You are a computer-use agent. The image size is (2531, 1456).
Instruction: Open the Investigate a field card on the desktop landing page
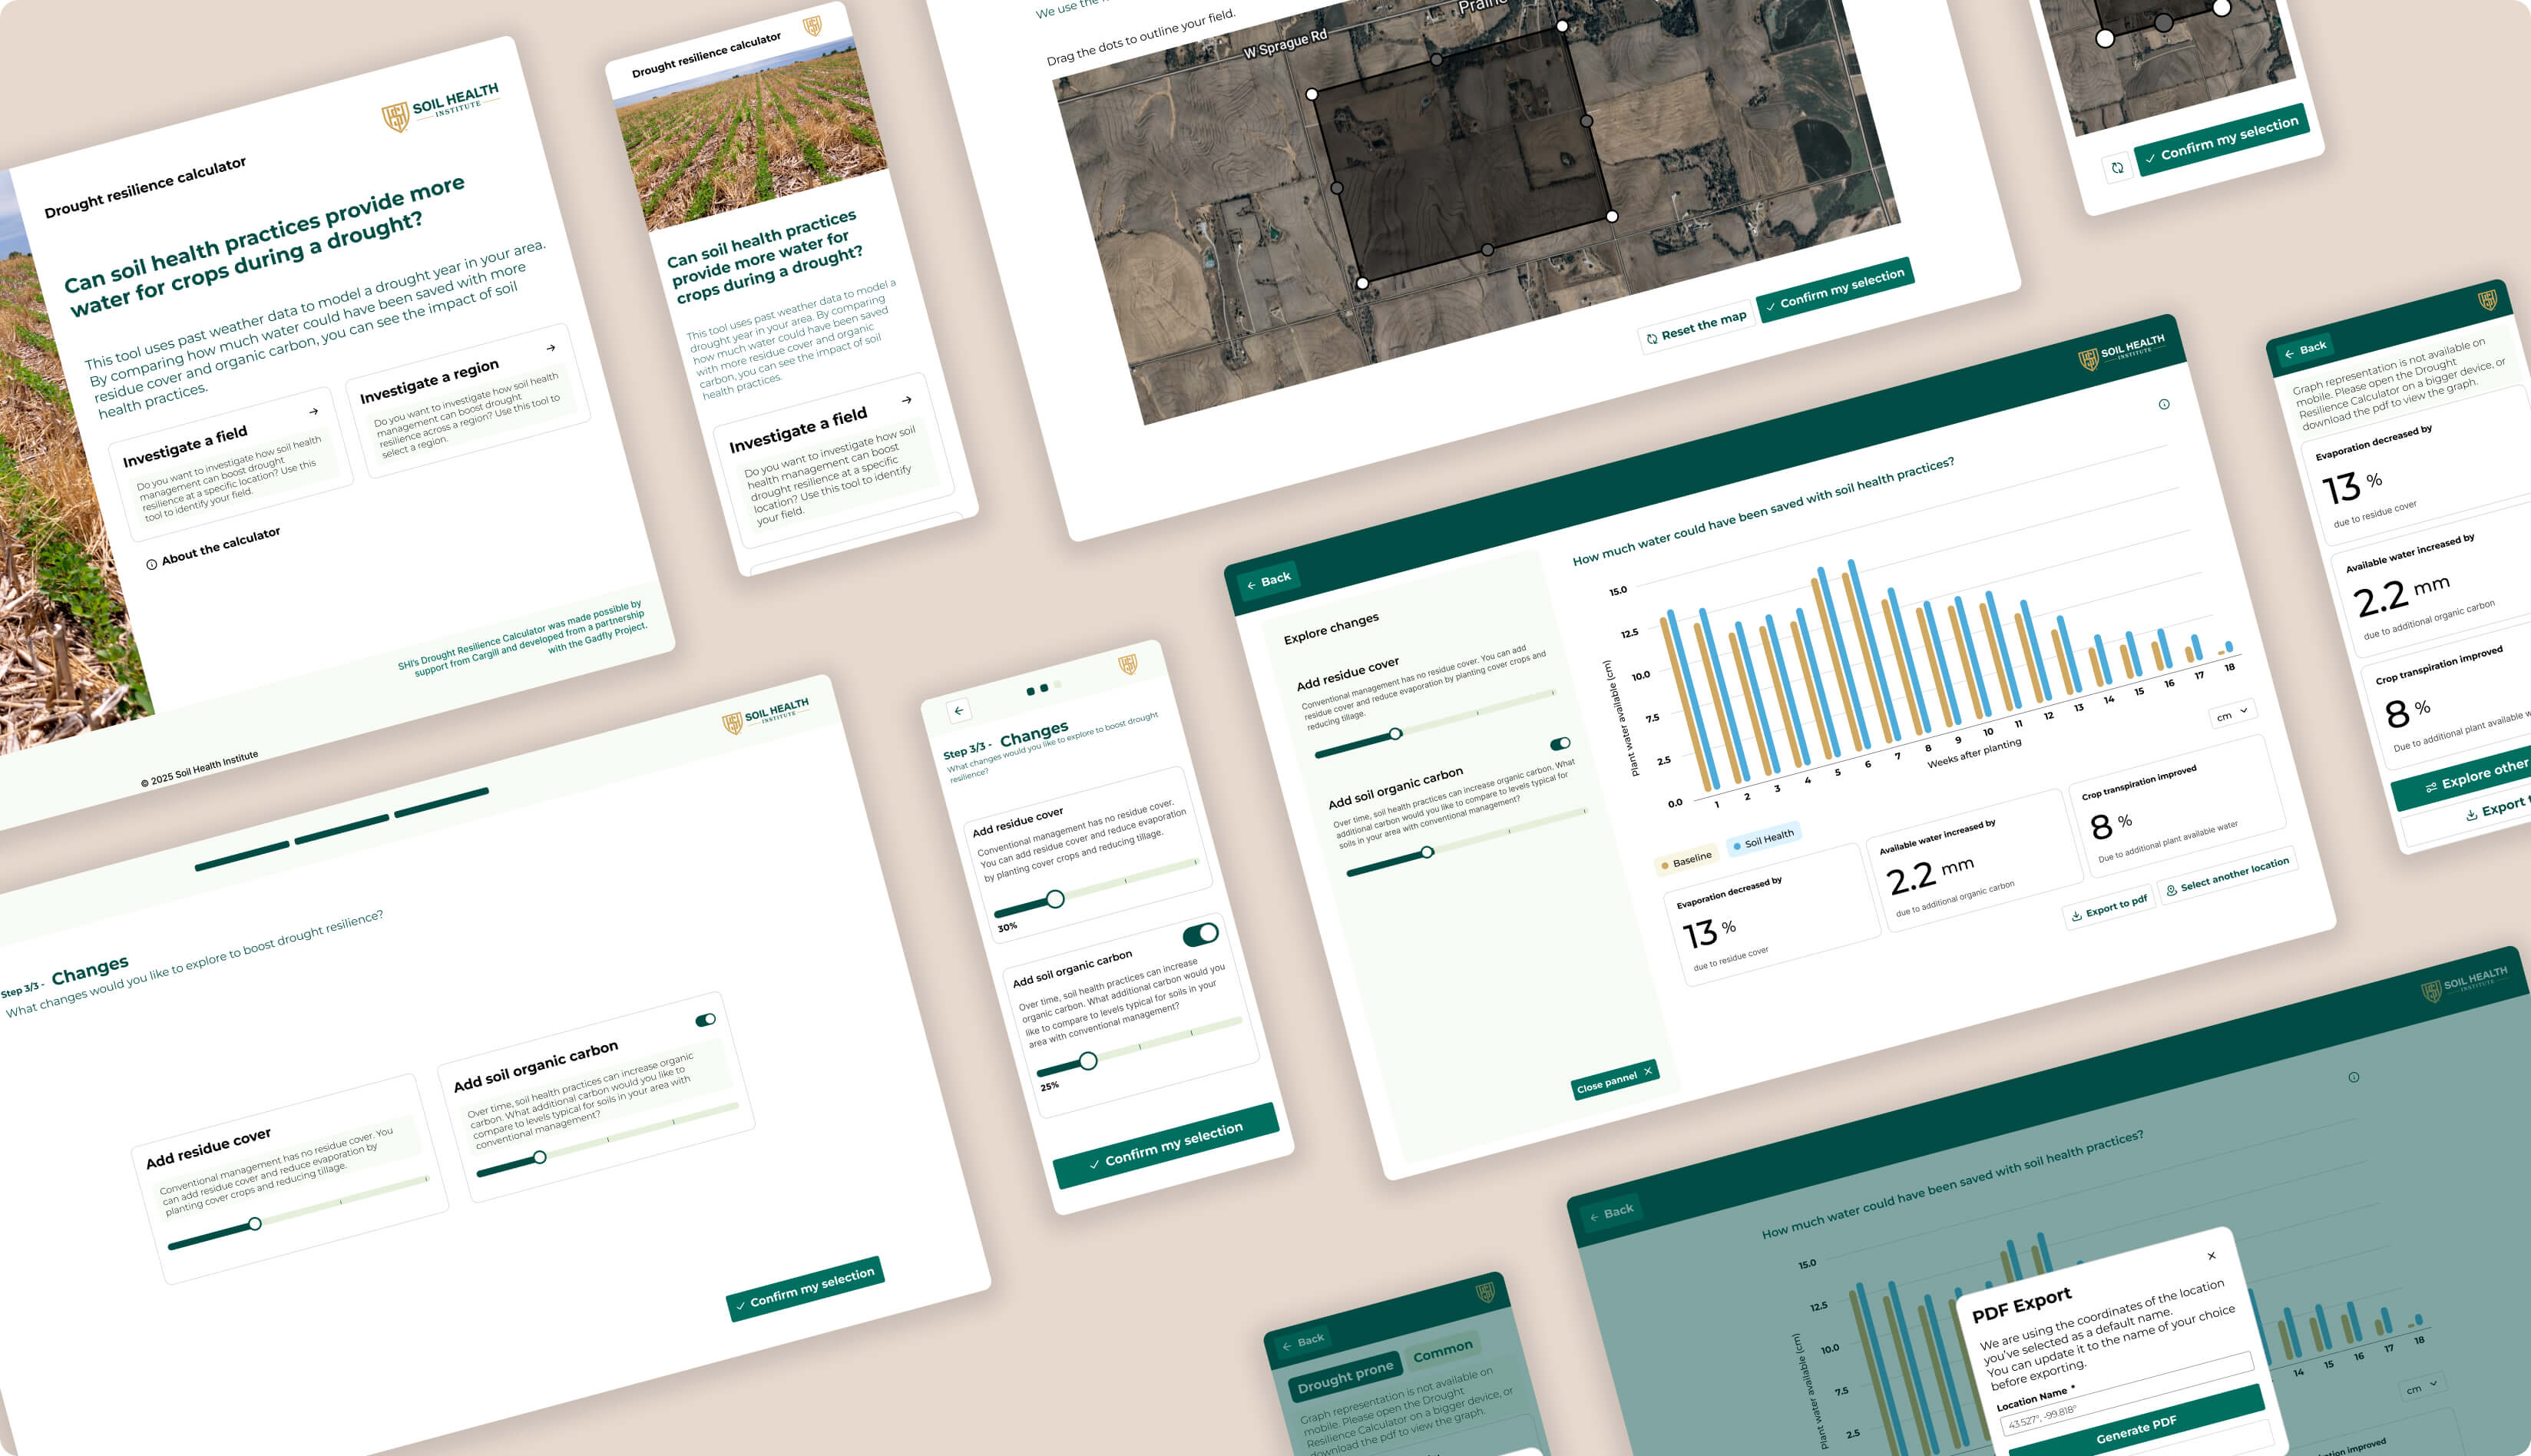pyautogui.click(x=230, y=464)
